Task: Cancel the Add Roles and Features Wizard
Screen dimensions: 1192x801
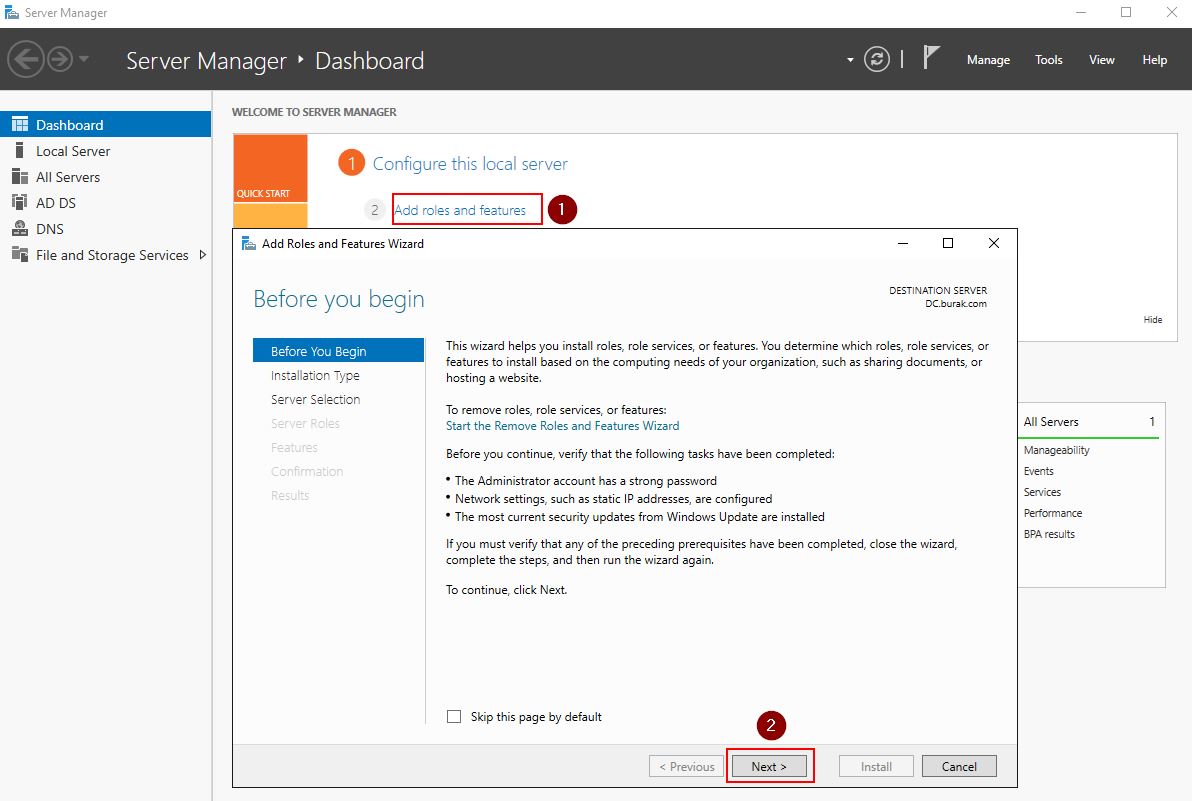Action: point(959,767)
